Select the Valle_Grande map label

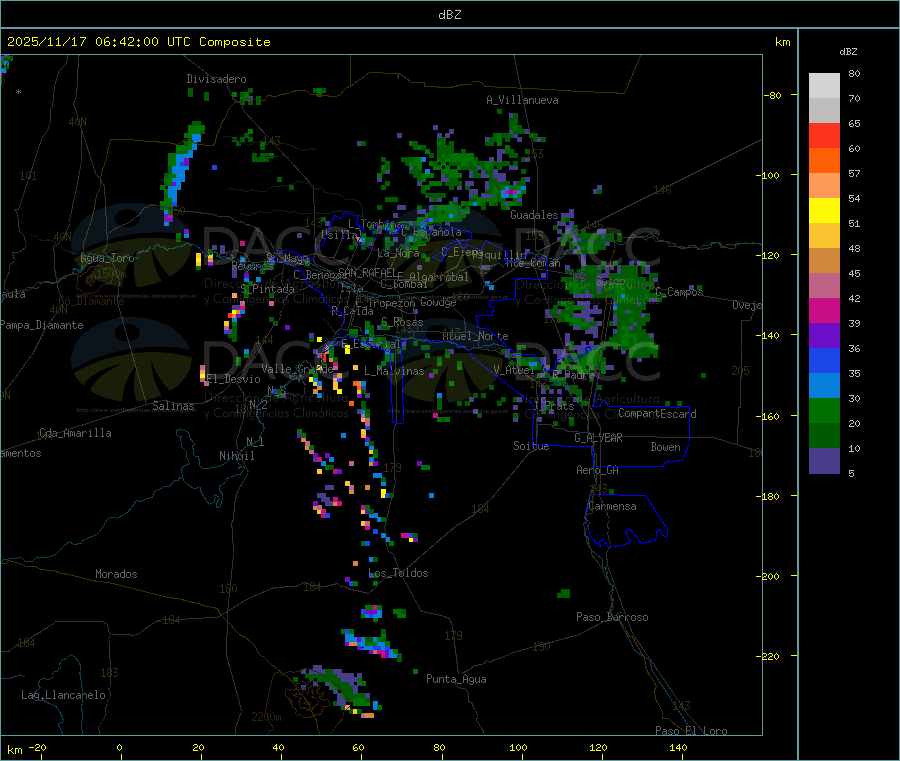pos(297,368)
